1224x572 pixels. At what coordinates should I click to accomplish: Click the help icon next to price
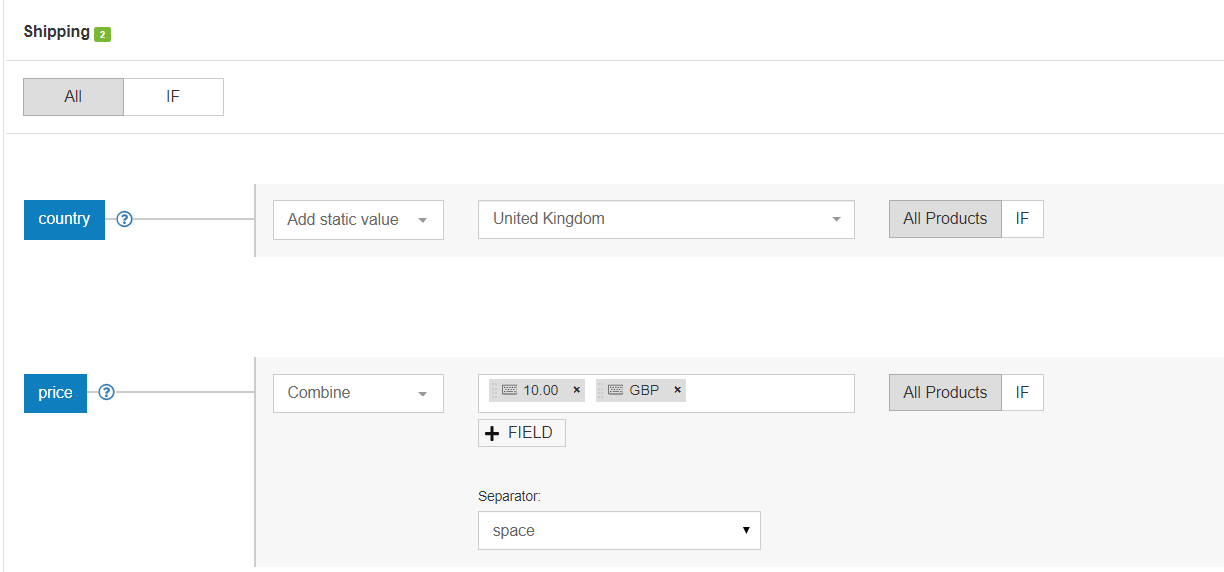pos(107,392)
